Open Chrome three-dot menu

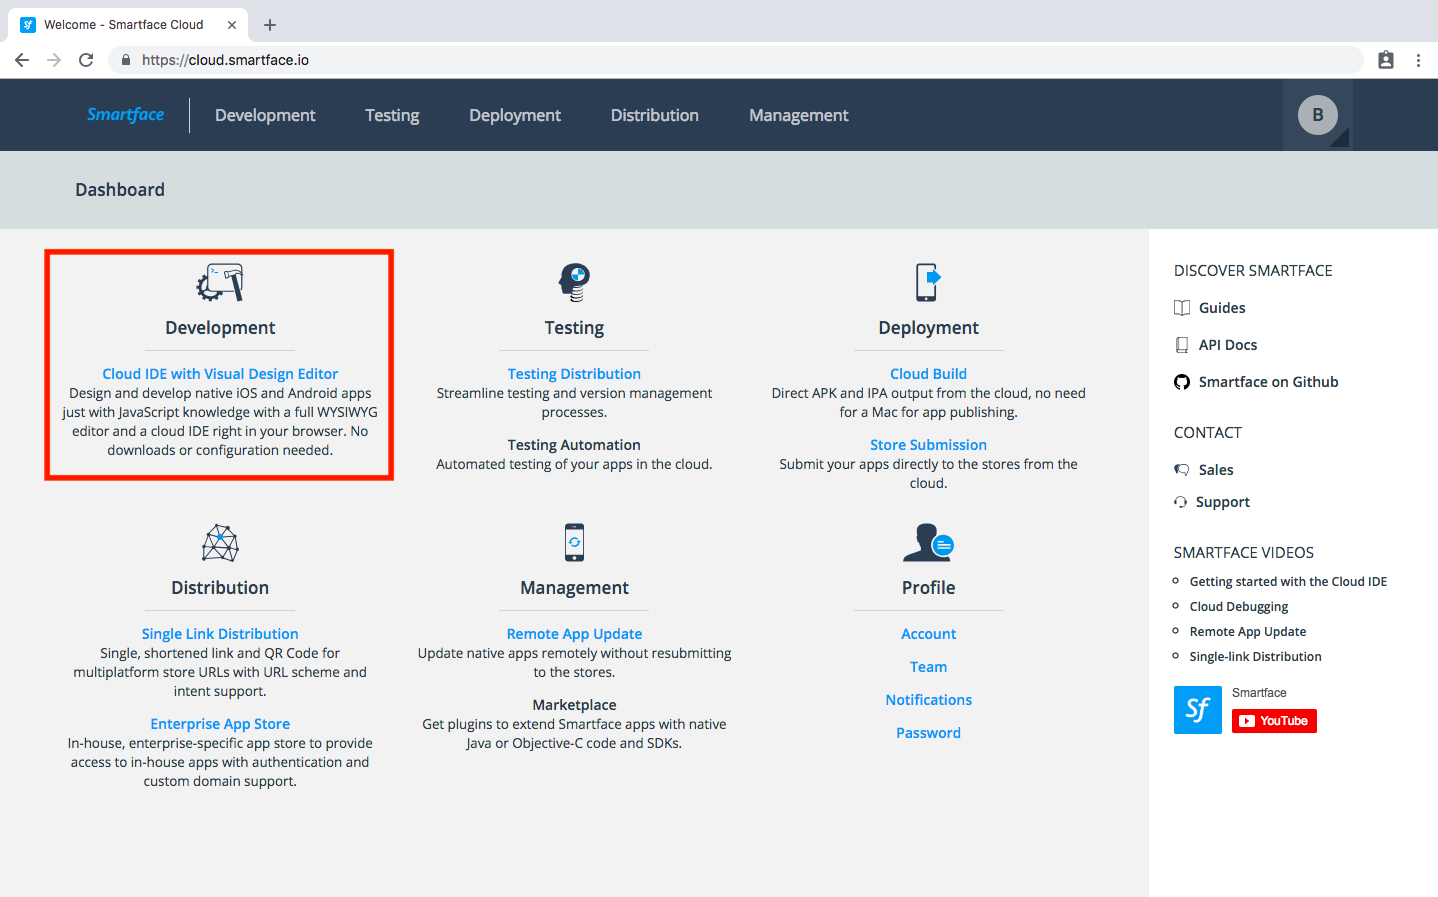coord(1418,60)
